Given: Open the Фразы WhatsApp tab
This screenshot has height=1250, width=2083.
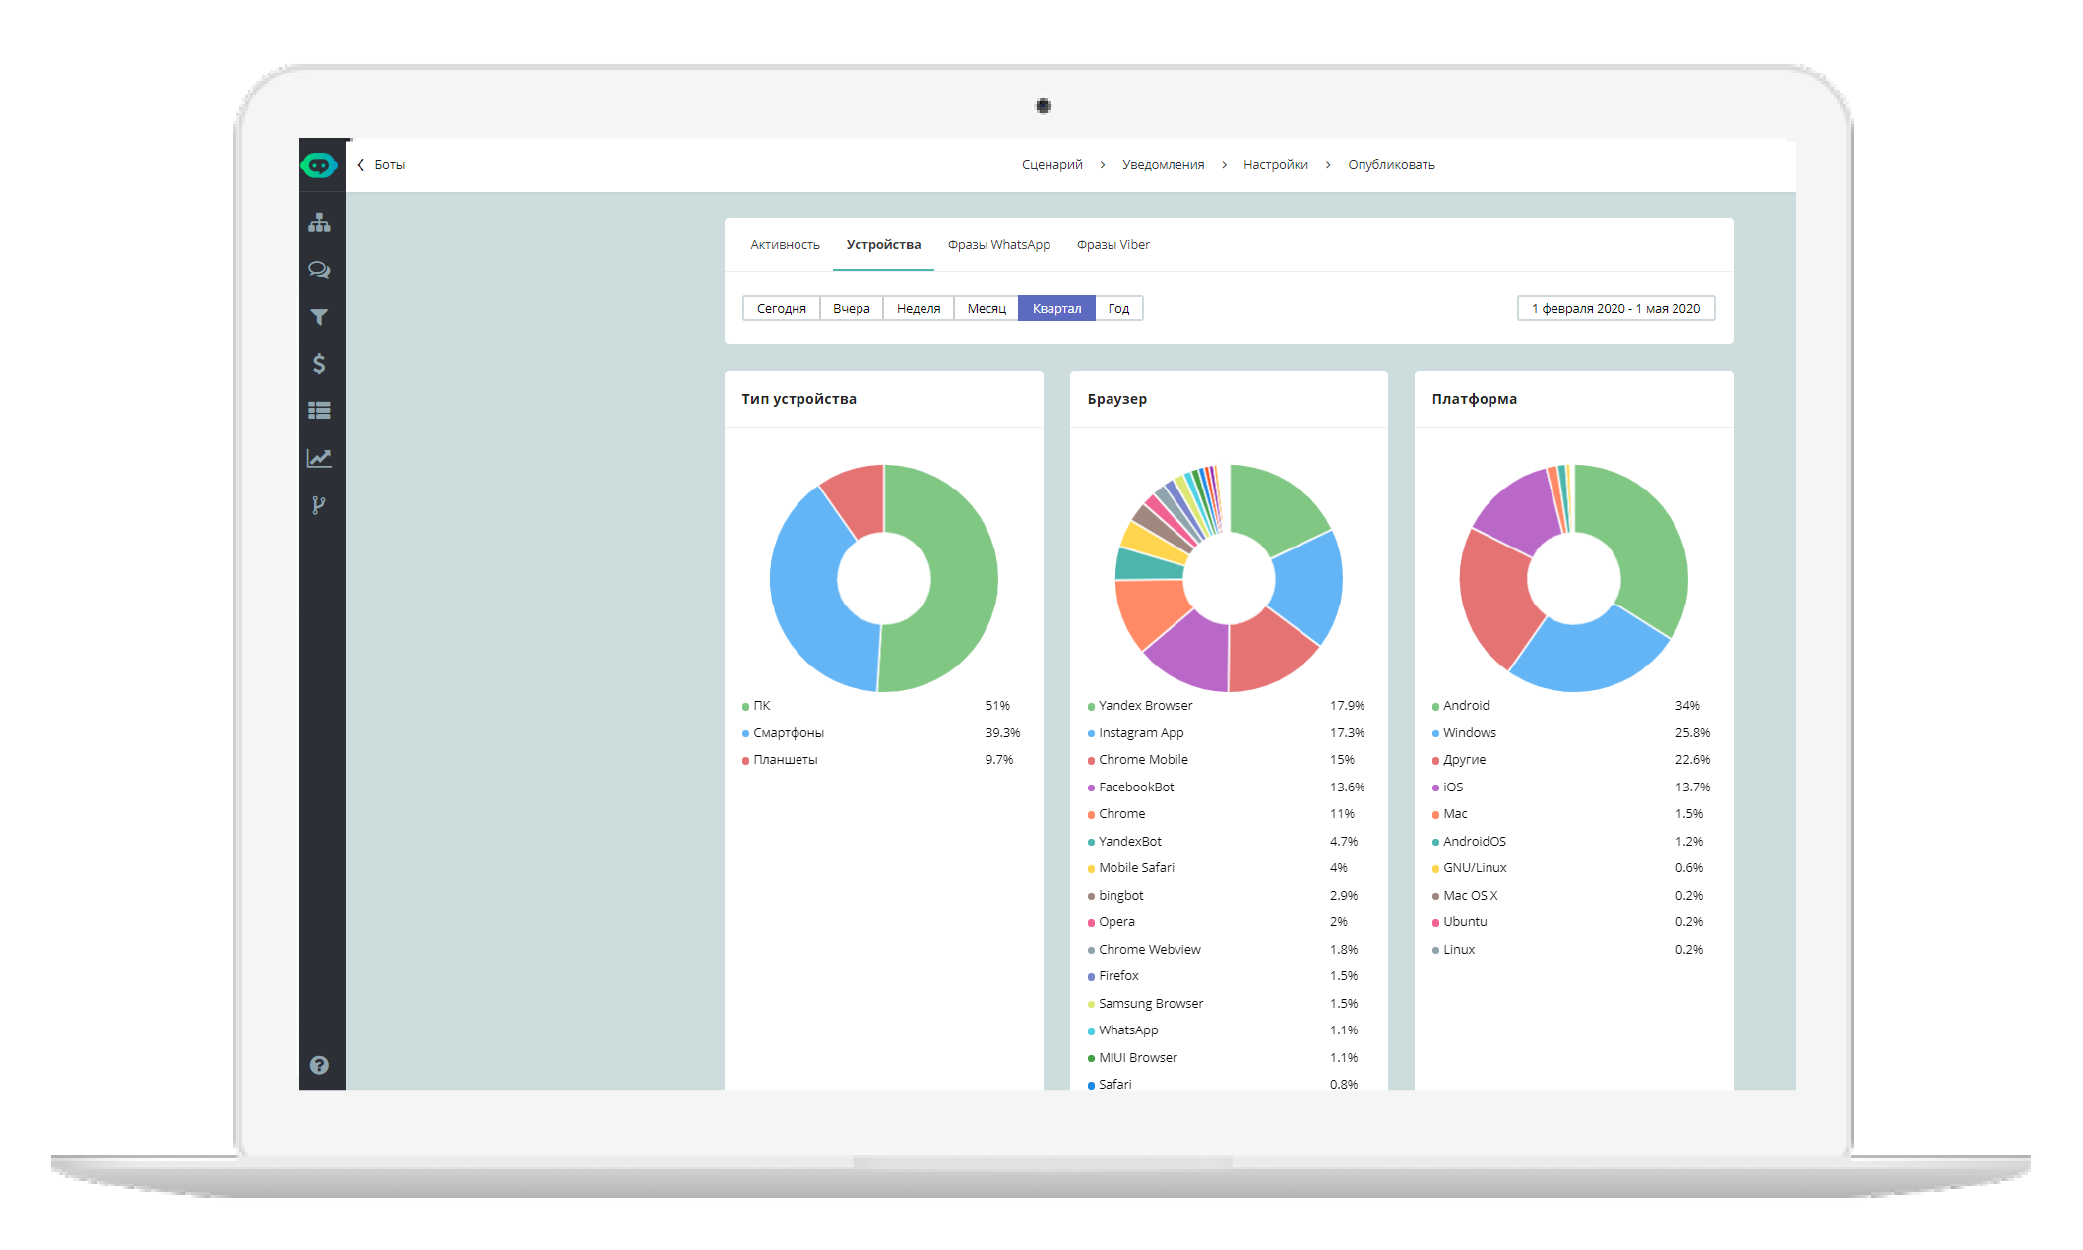Looking at the screenshot, I should tap(999, 244).
